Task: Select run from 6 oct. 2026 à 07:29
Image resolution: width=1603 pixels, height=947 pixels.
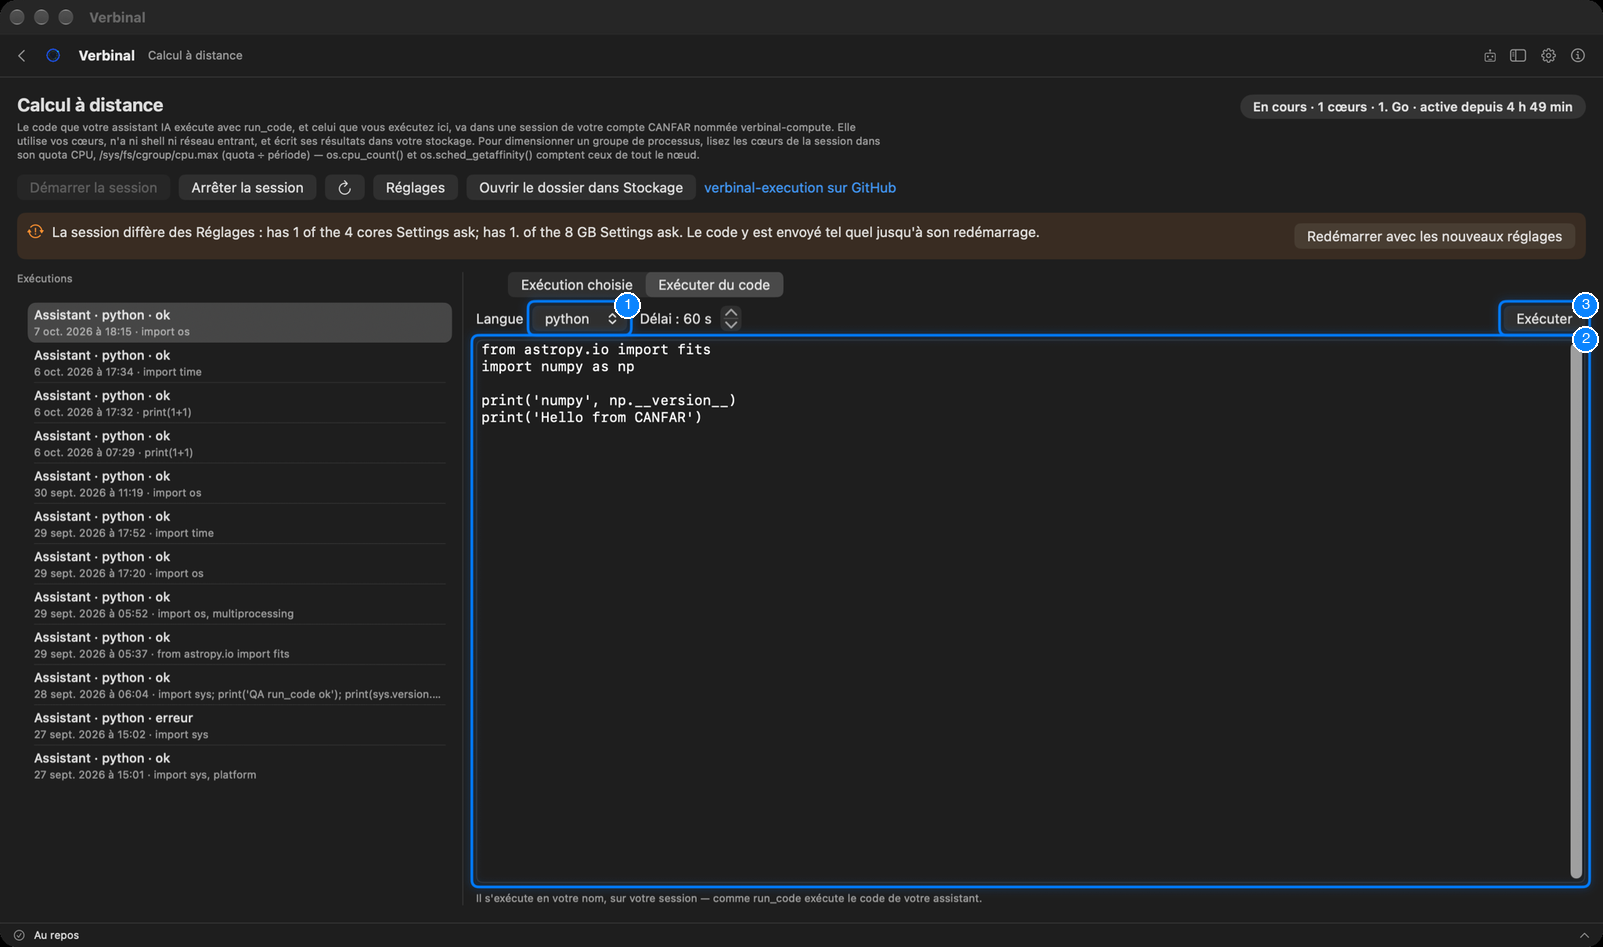Action: point(240,444)
